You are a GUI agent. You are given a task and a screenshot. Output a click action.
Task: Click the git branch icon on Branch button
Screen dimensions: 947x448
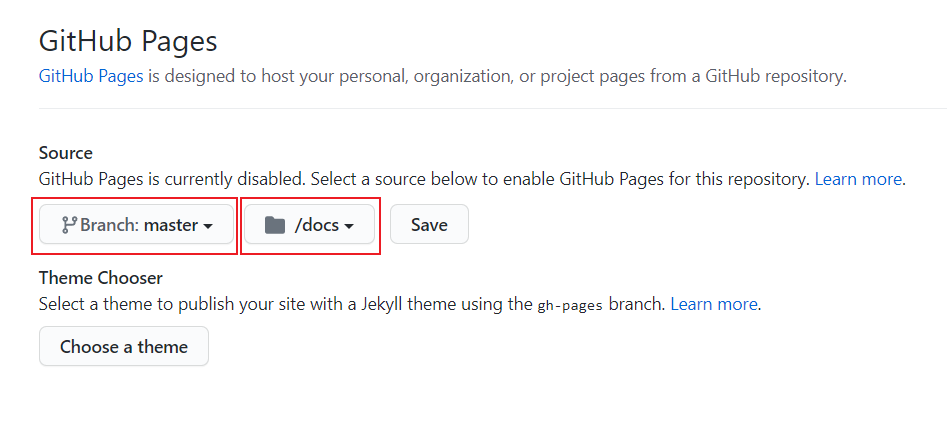[69, 225]
